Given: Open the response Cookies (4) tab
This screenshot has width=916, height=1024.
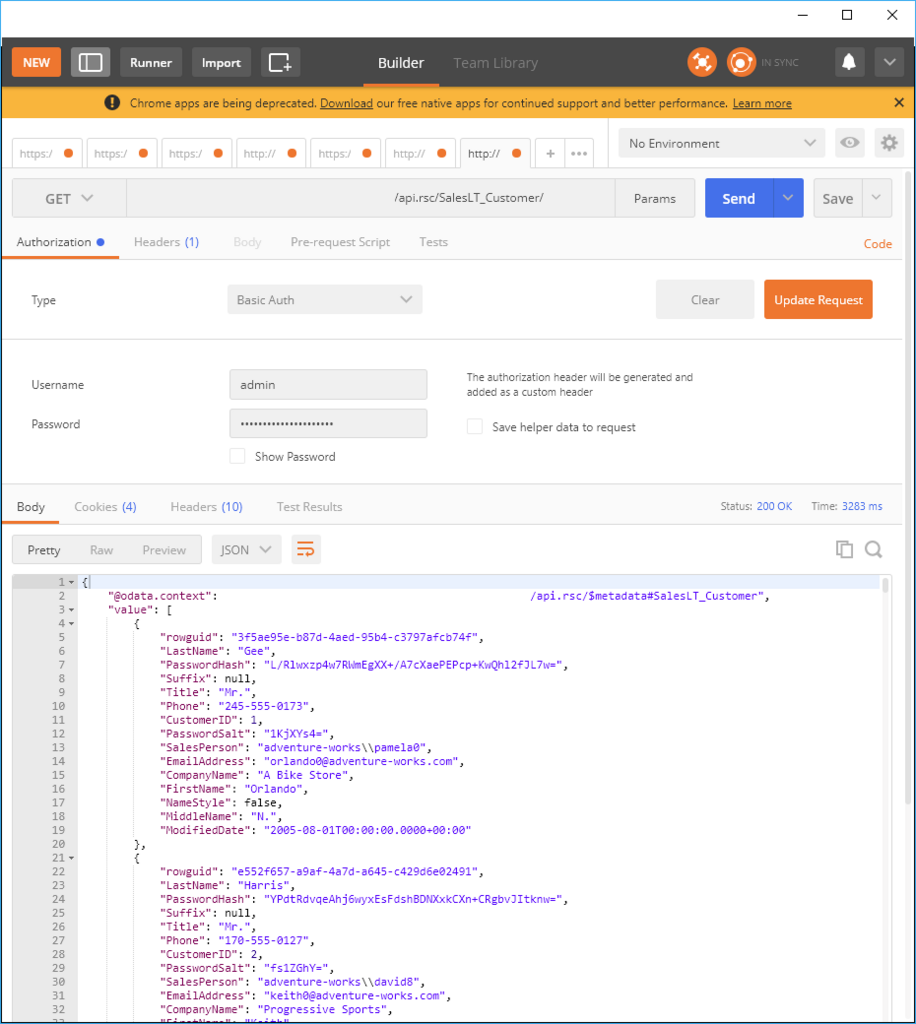Looking at the screenshot, I should click(105, 507).
